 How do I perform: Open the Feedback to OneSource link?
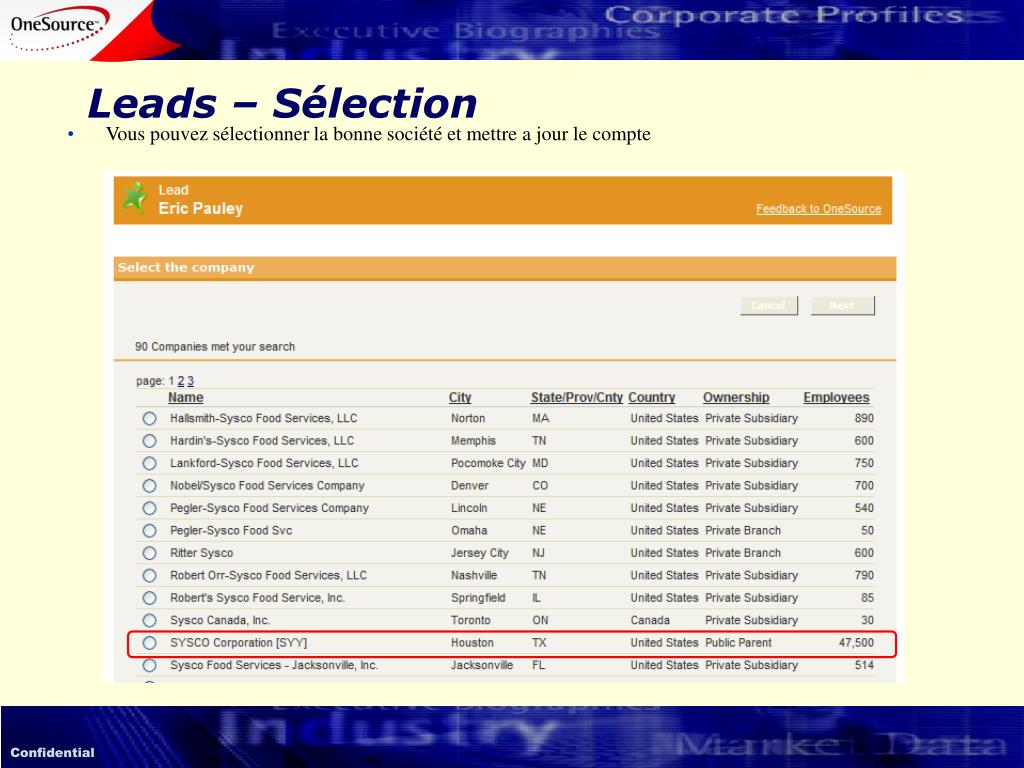818,209
